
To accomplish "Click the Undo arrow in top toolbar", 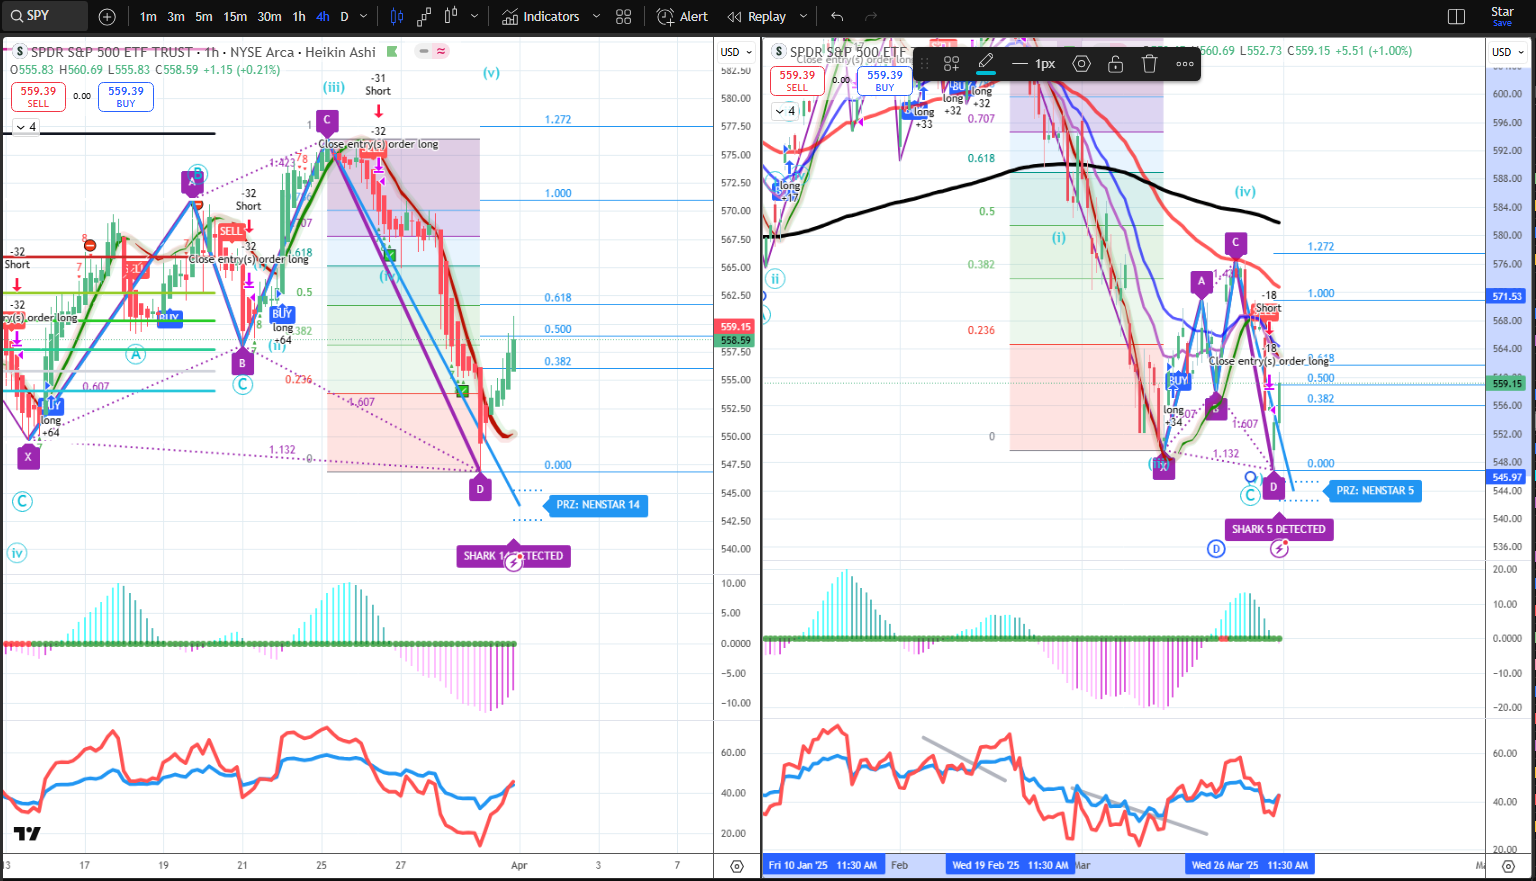I will 837,16.
